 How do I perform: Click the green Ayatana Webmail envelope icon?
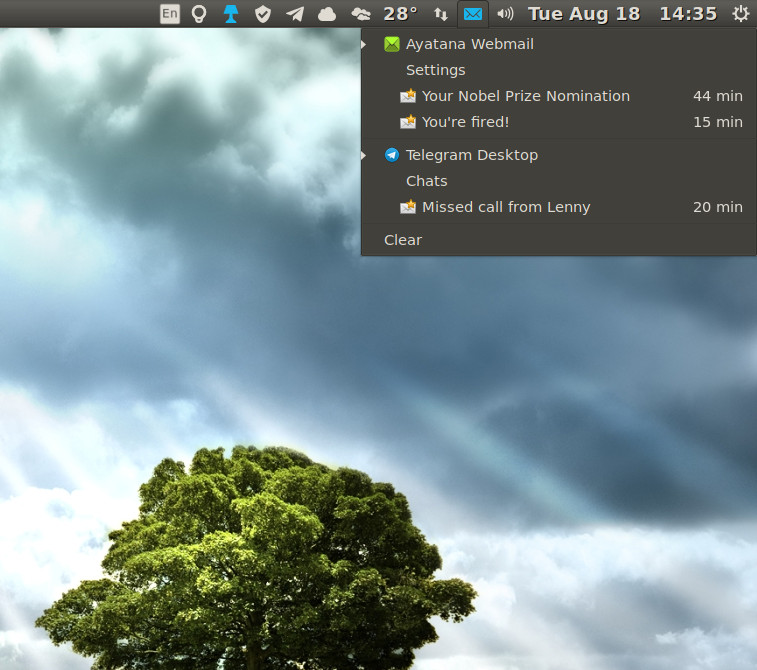[x=392, y=44]
